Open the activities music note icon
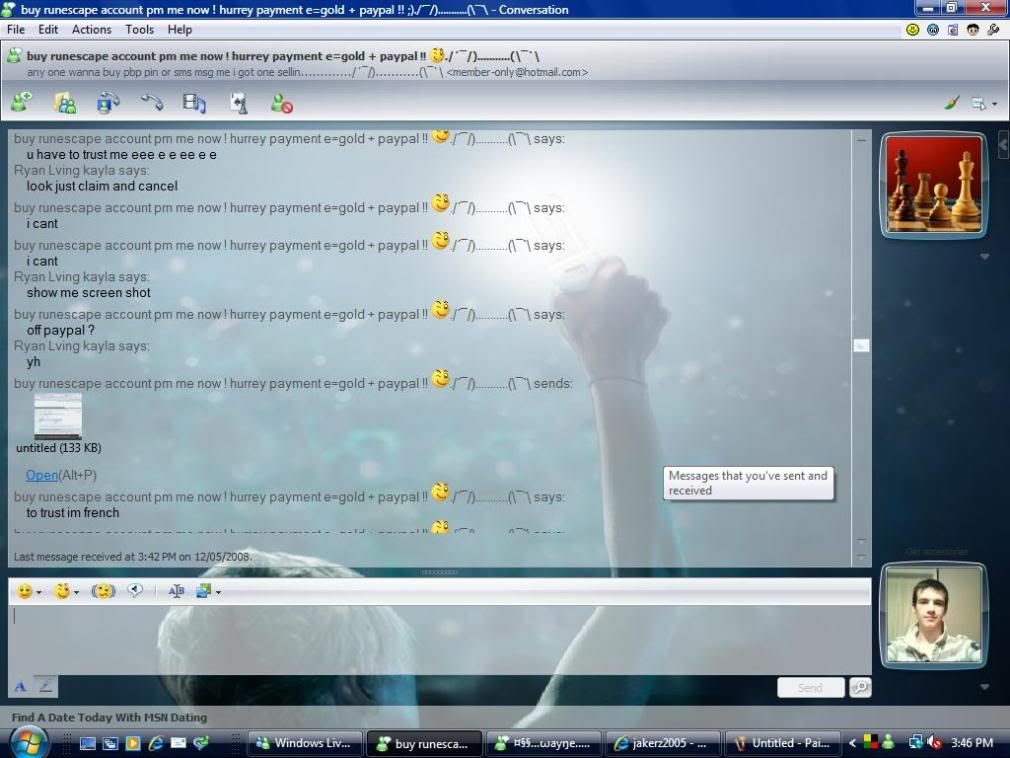 pyautogui.click(x=194, y=103)
